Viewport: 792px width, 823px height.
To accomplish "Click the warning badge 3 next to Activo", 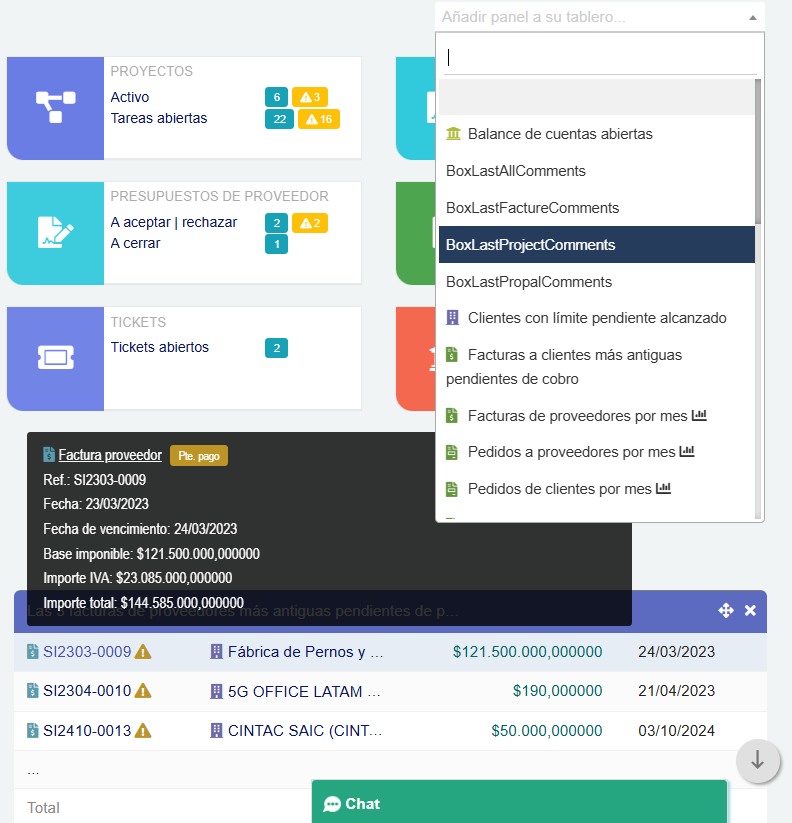I will click(x=310, y=97).
